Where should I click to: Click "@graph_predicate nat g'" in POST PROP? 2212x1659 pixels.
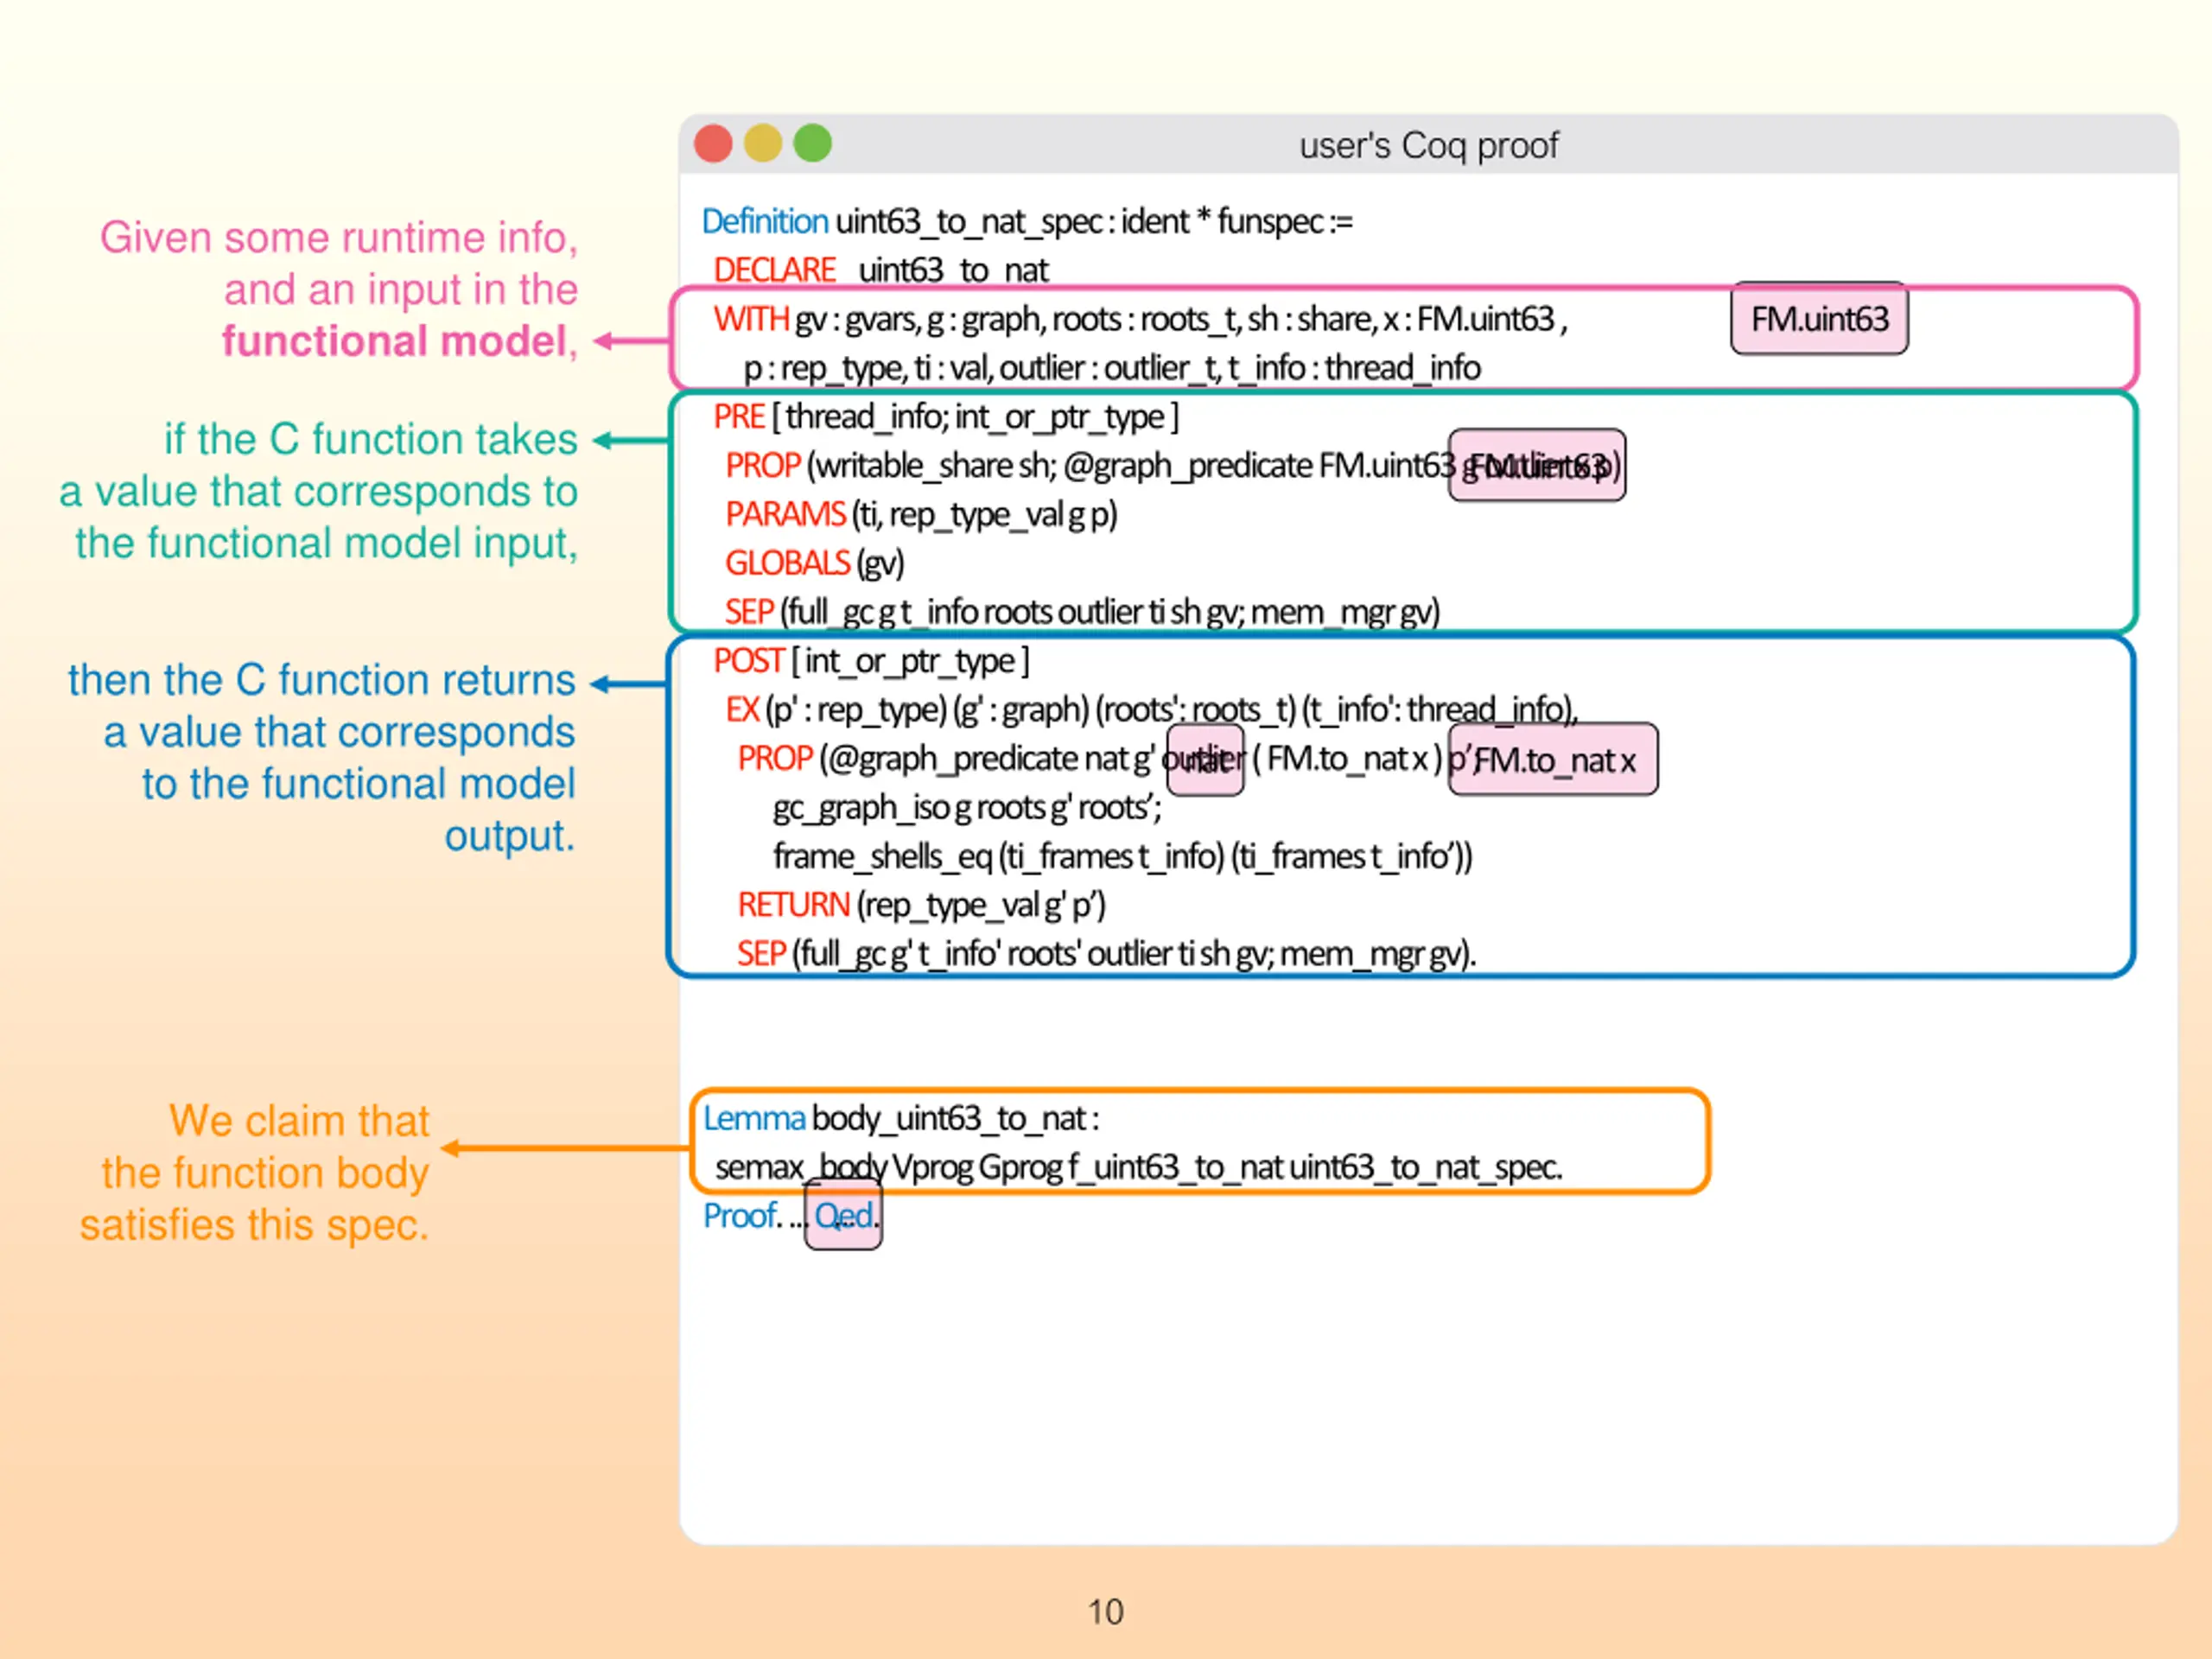click(993, 758)
